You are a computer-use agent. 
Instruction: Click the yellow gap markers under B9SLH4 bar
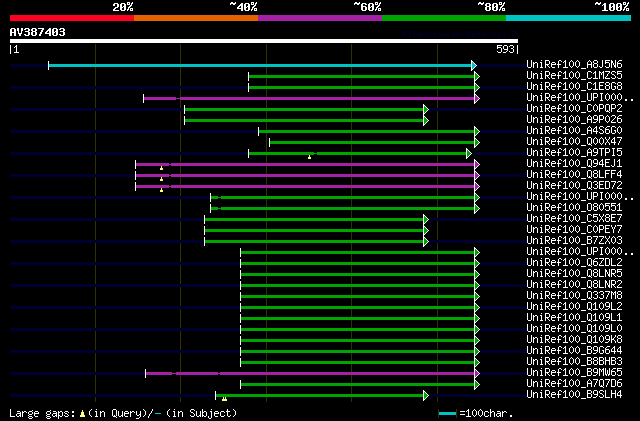[x=224, y=399]
